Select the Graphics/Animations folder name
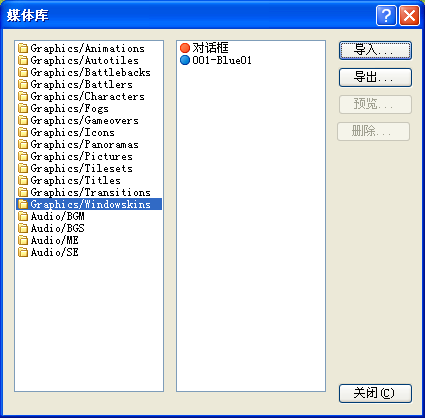Viewport: 425px width, 418px height. (88, 48)
